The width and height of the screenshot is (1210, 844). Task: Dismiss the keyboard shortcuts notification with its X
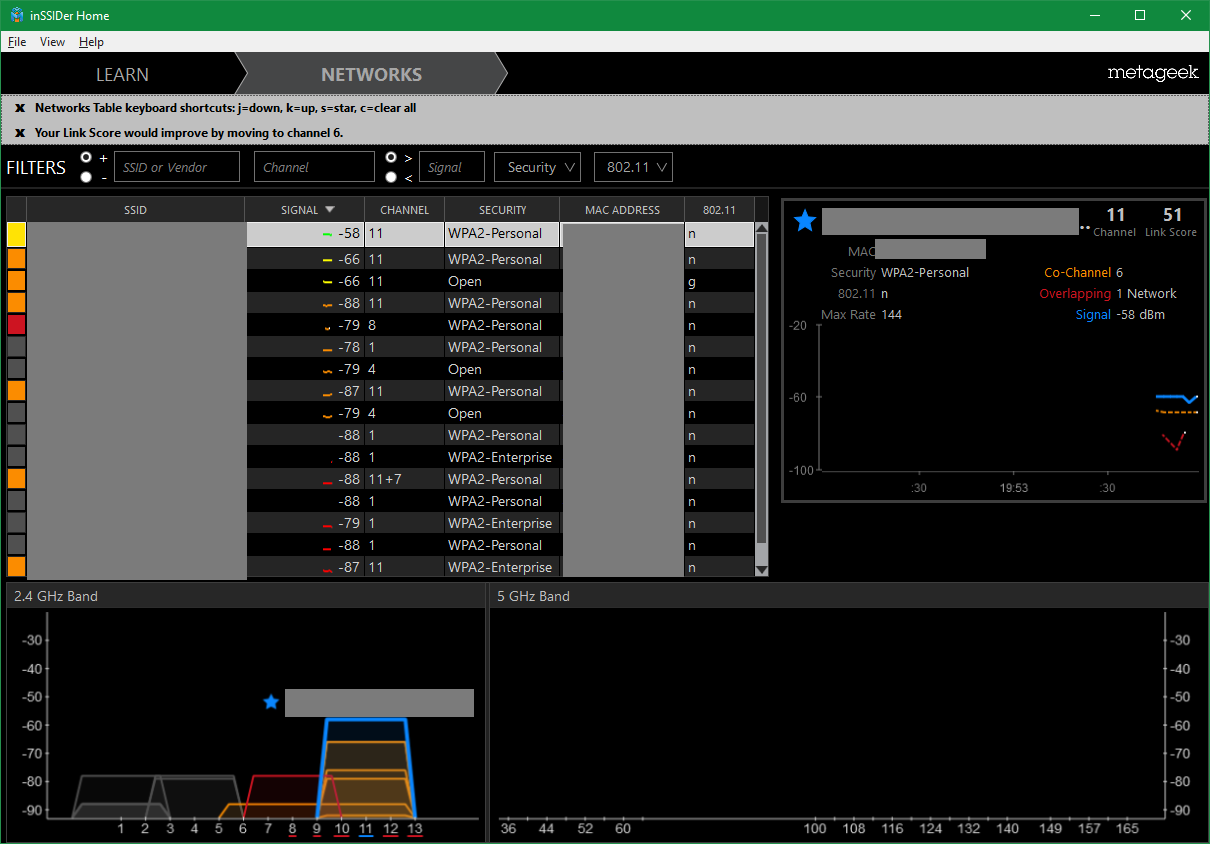point(20,108)
